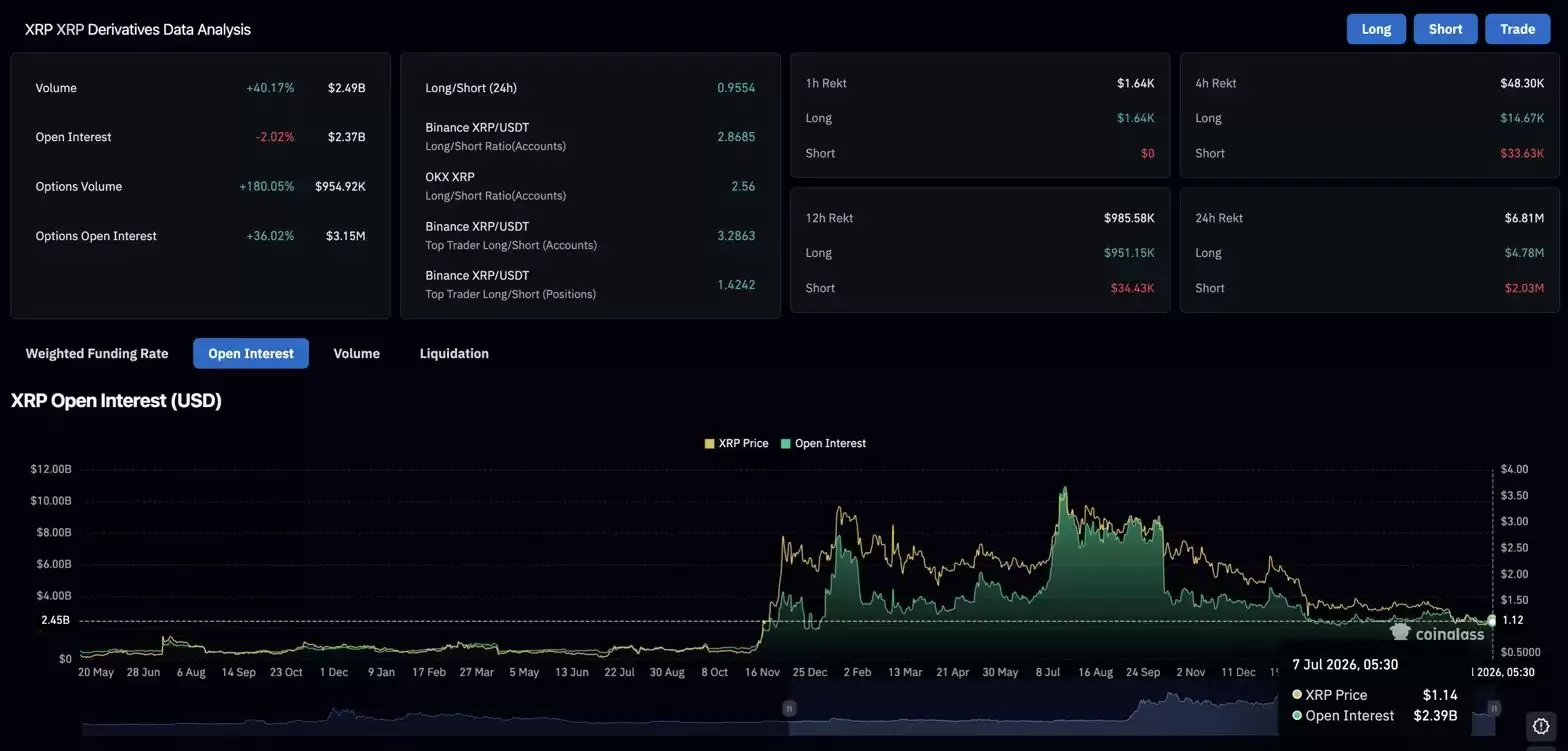The height and width of the screenshot is (751, 1568).
Task: Click the +40.17% volume change
Action: 270,88
